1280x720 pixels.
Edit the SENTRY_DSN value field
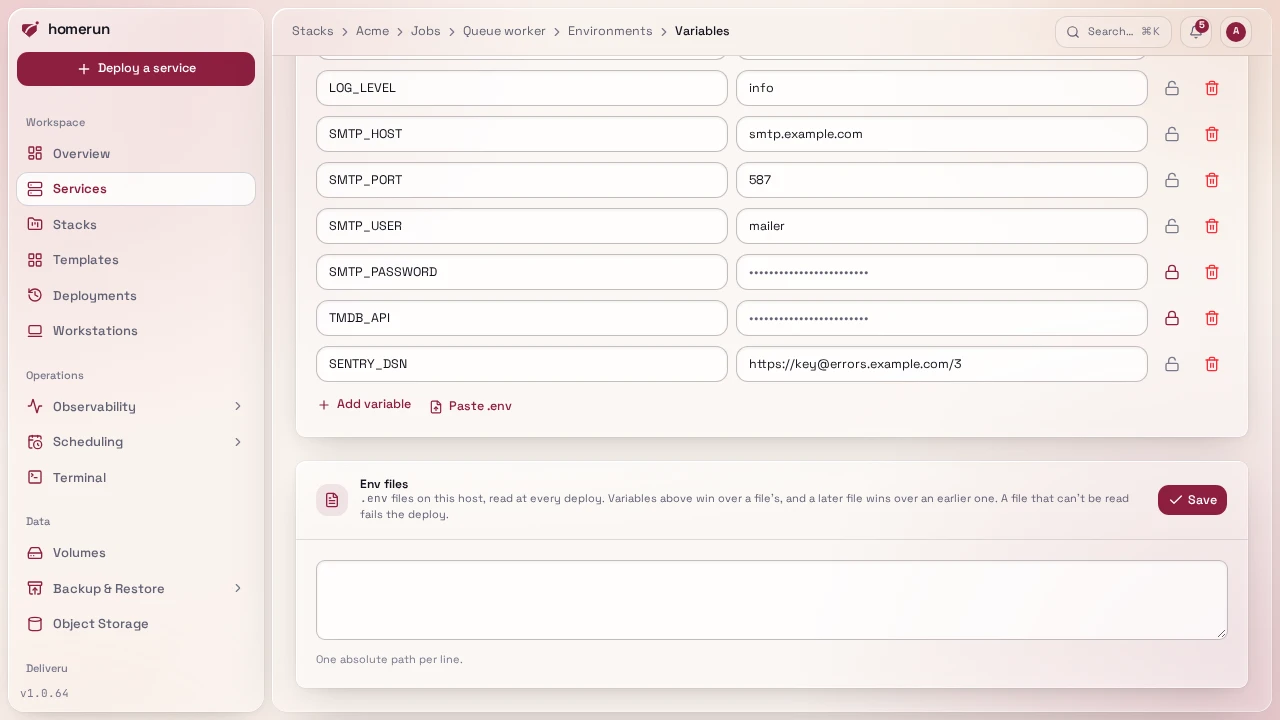pyautogui.click(x=942, y=364)
